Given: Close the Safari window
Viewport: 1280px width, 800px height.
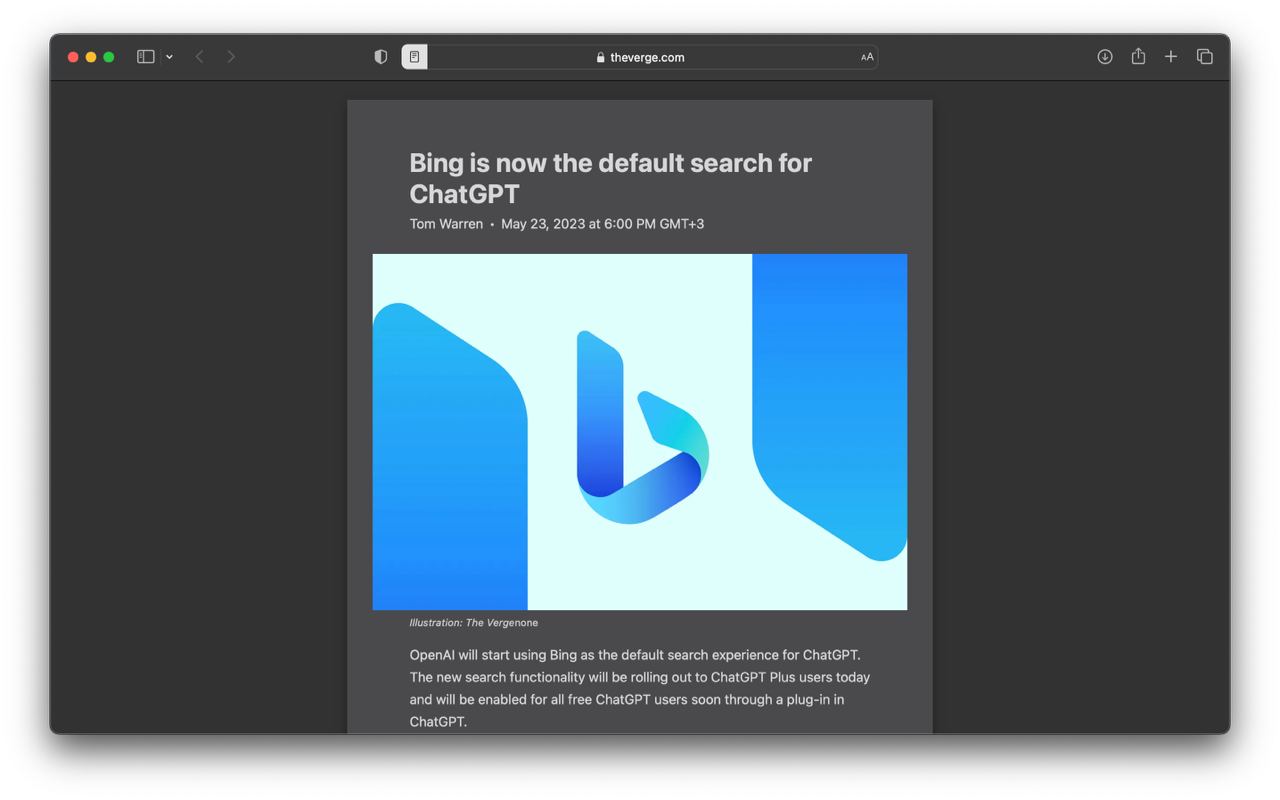Looking at the screenshot, I should click(73, 57).
